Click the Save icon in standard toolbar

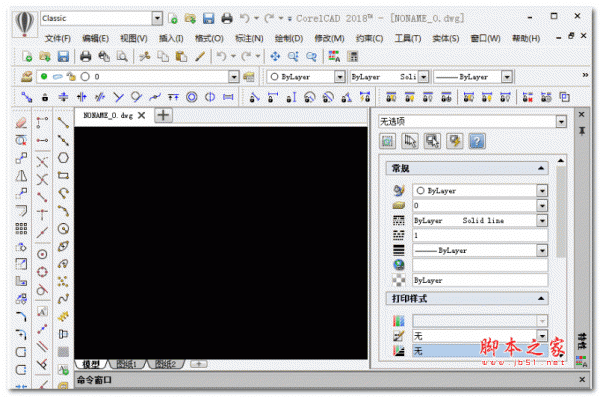[x=63, y=57]
